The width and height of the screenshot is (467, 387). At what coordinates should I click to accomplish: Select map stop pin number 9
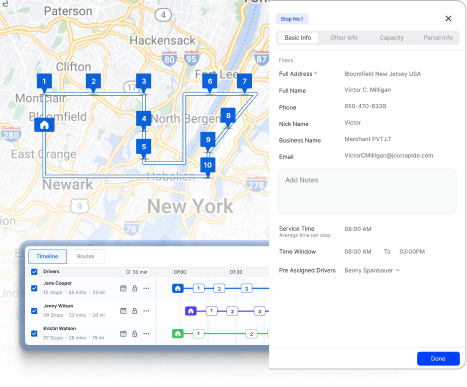pyautogui.click(x=208, y=140)
